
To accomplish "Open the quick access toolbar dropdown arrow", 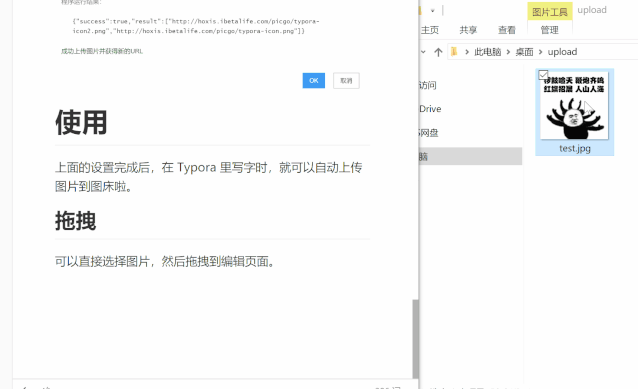I will point(433,11).
